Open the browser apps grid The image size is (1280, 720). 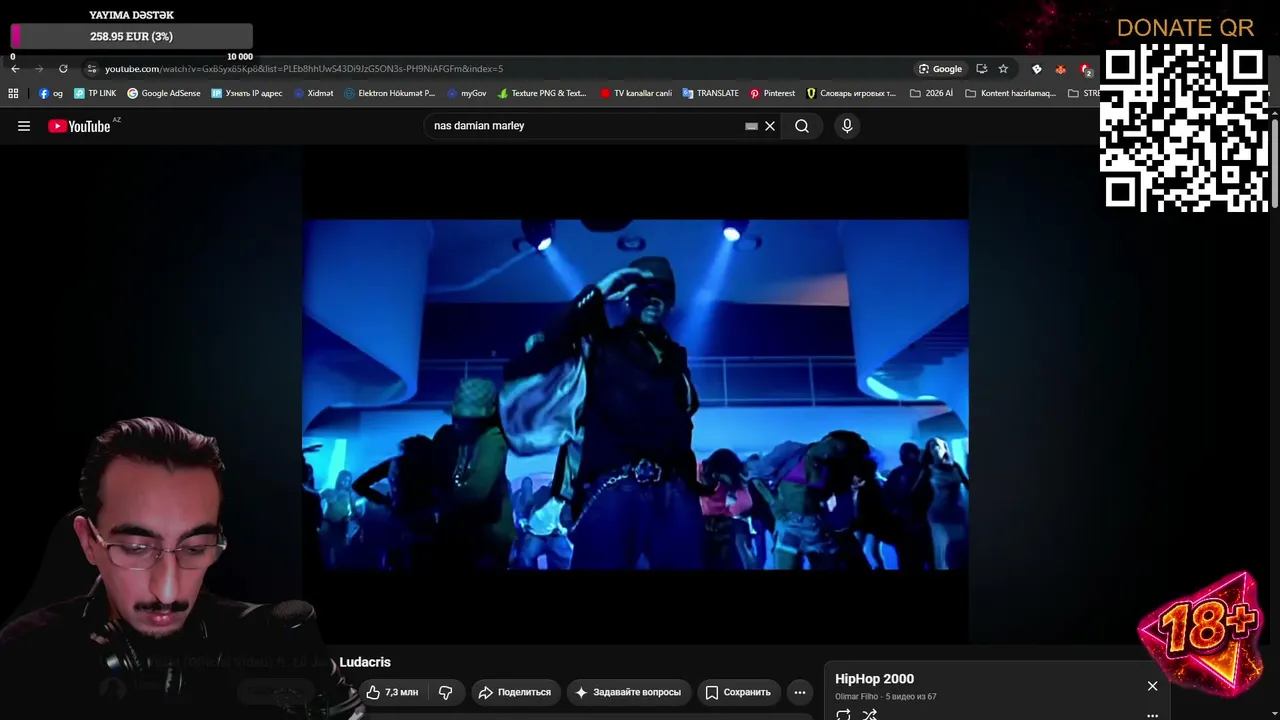(13, 93)
